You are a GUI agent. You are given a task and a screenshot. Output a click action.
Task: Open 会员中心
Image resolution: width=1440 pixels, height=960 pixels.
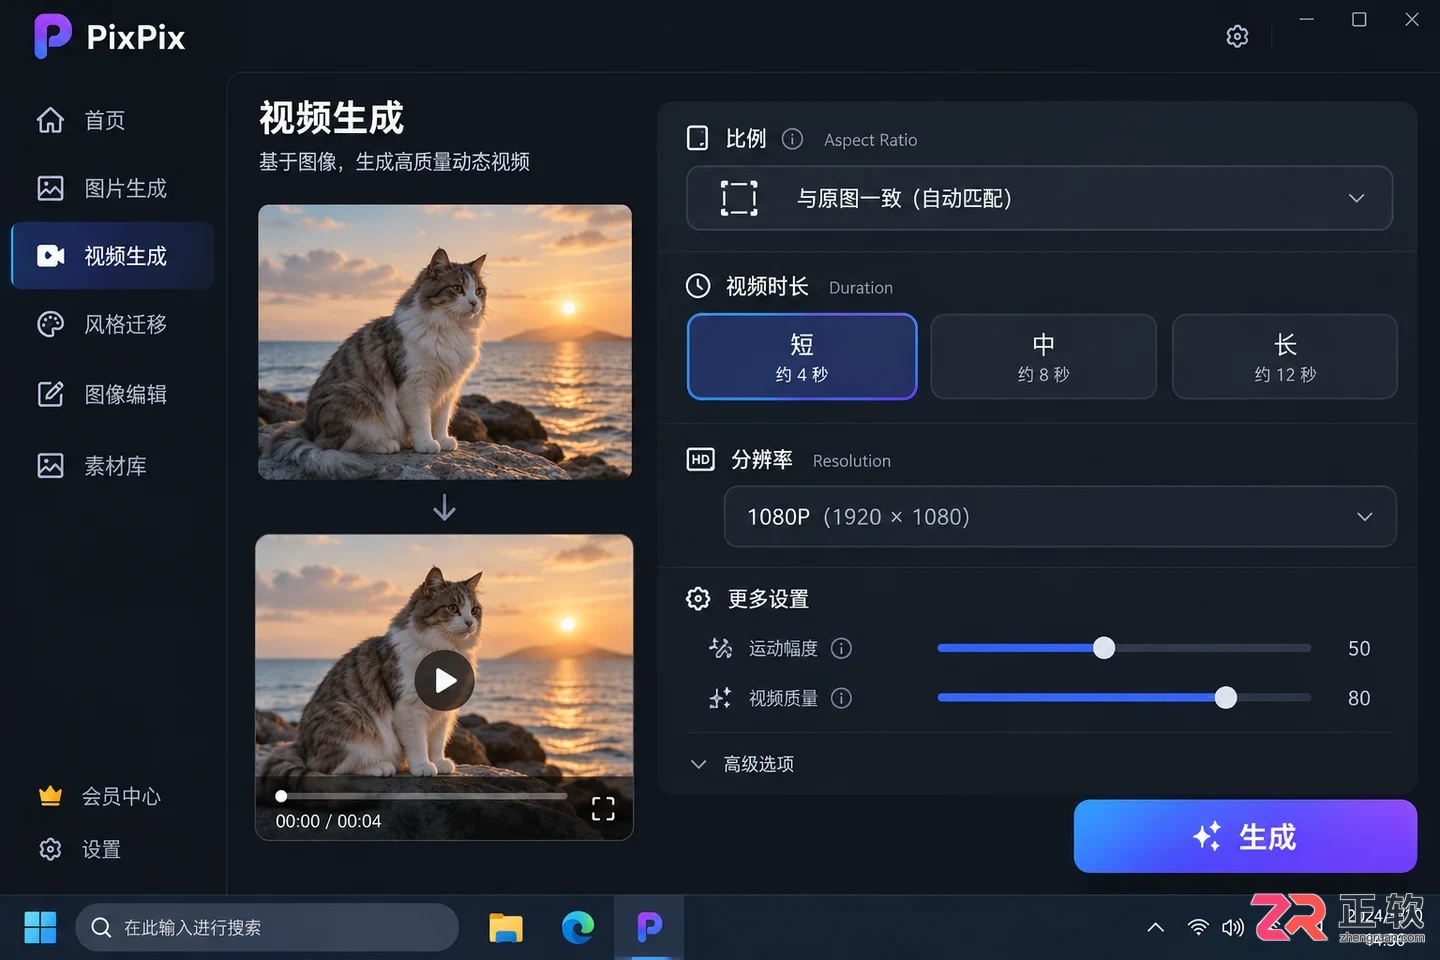[100, 796]
